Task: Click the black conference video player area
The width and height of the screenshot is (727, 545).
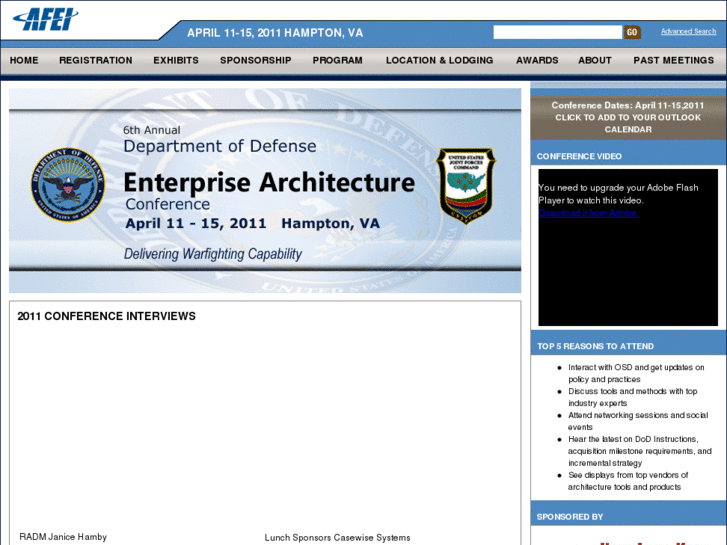Action: pyautogui.click(x=628, y=247)
